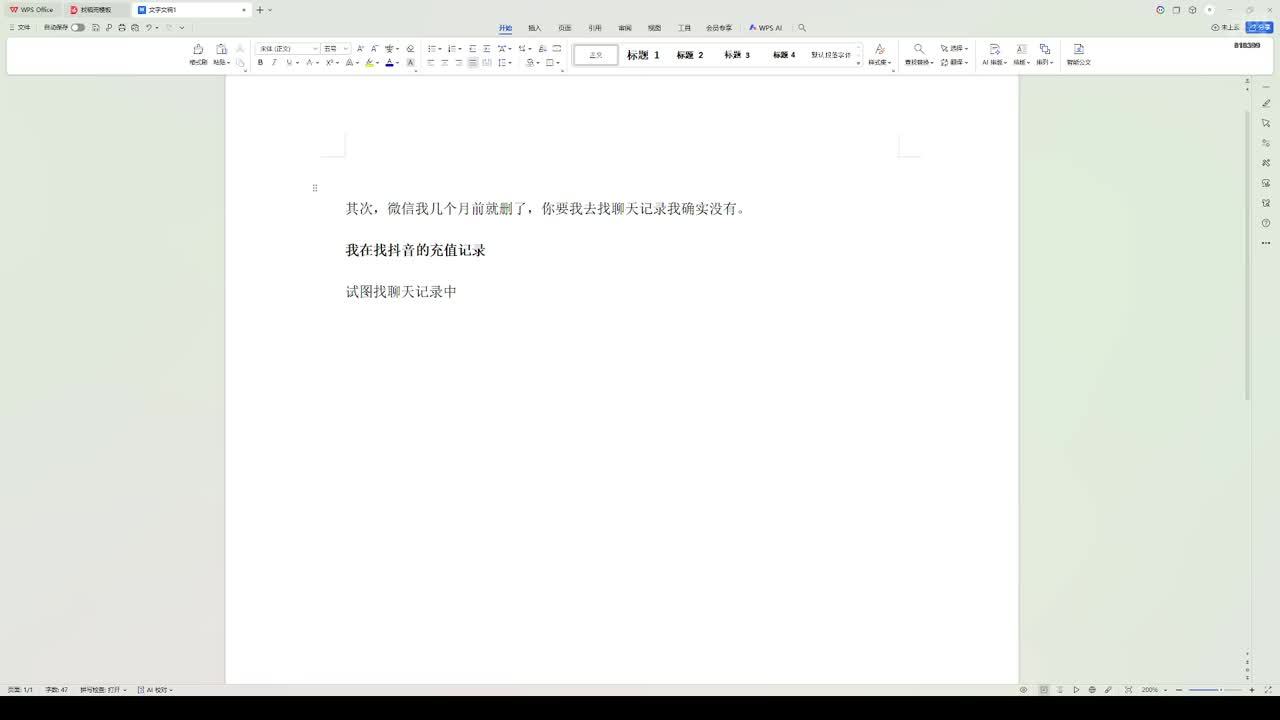Click the pen tool in right sidebar
This screenshot has height=720, width=1280.
tap(1266, 103)
